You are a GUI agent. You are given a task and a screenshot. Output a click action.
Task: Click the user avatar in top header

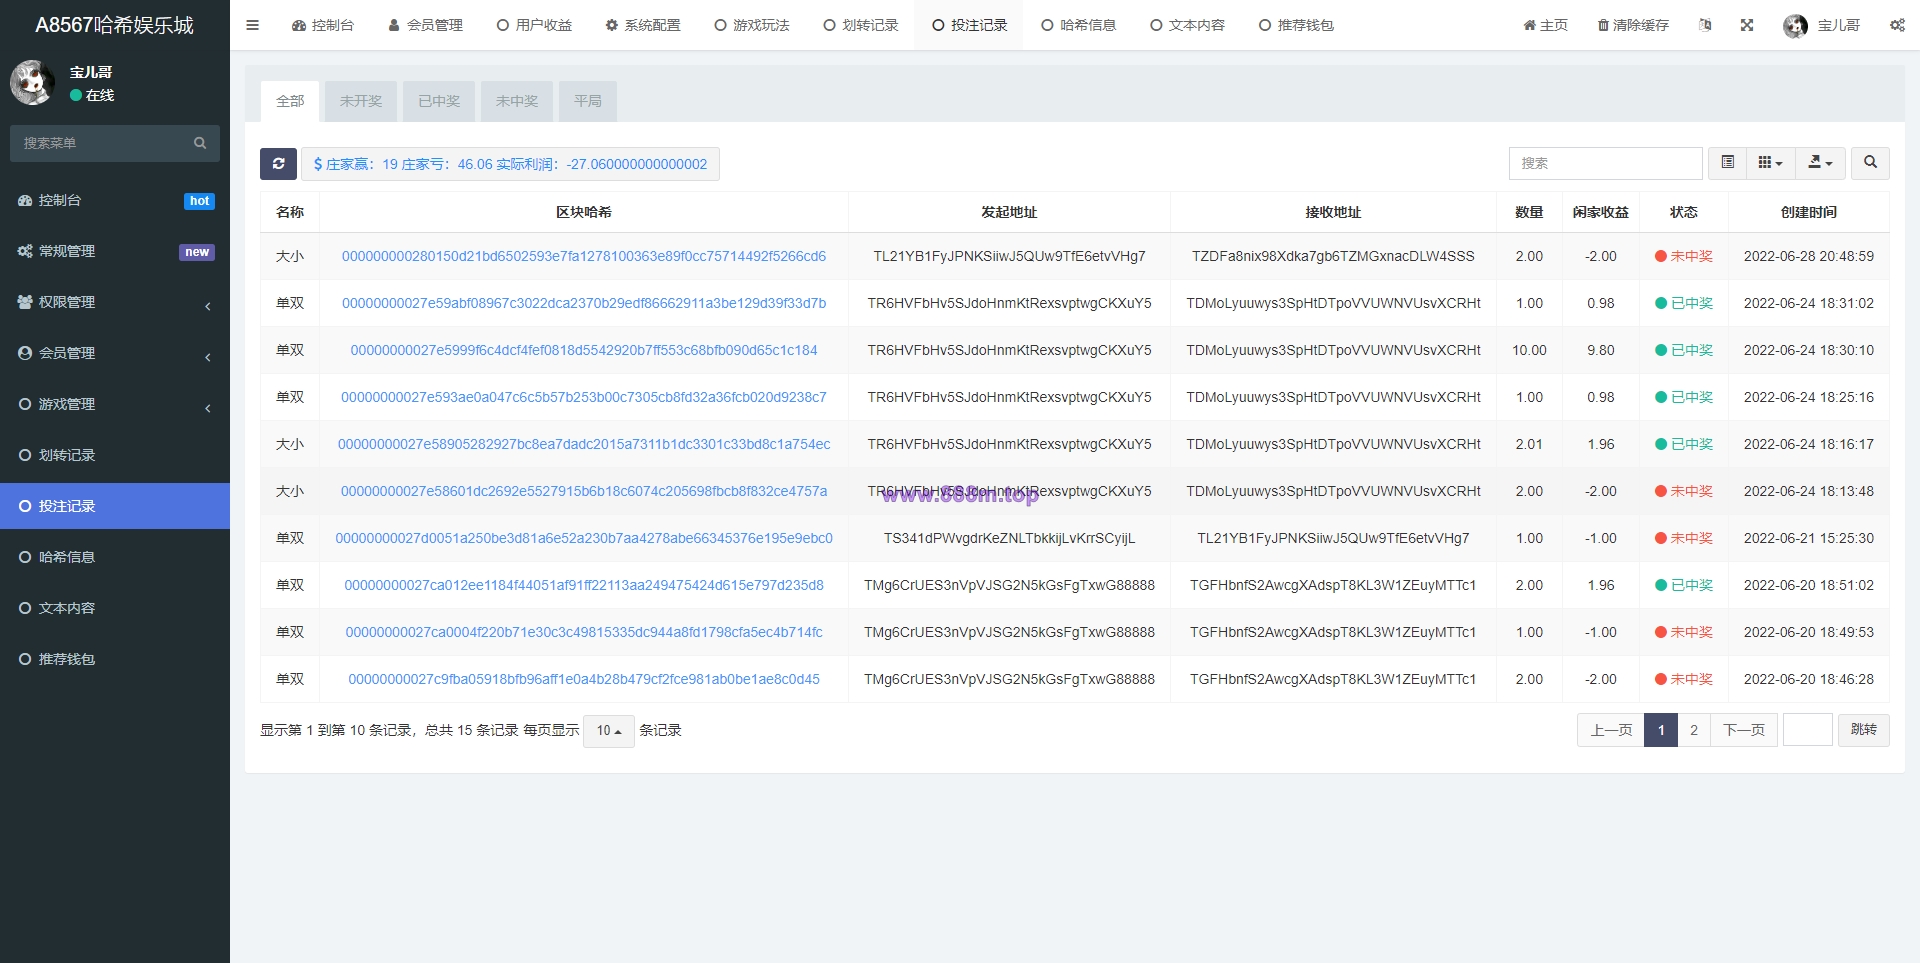1795,26
